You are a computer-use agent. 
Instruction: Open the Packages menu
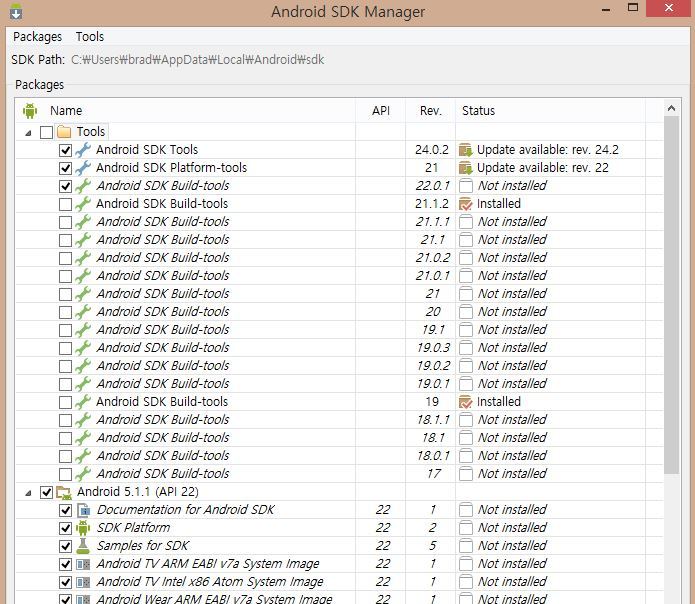click(x=37, y=37)
